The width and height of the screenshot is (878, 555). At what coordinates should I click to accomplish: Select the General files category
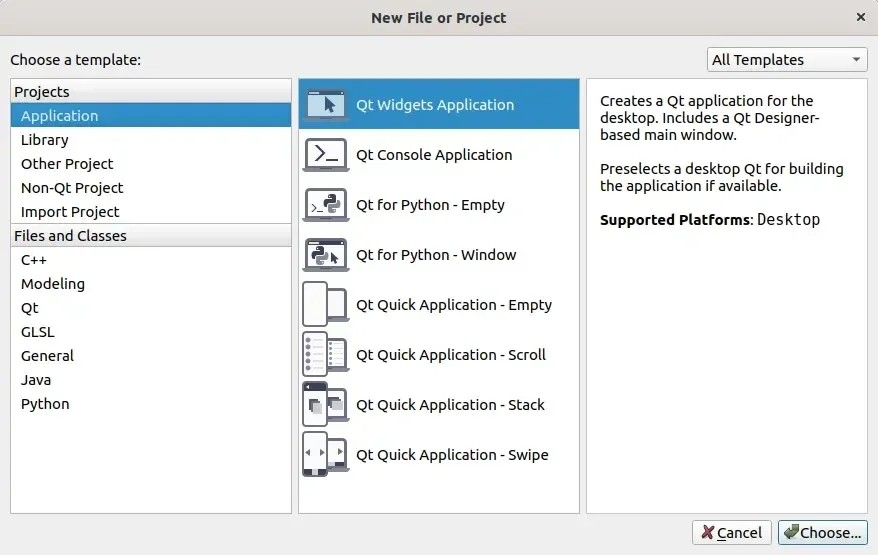pos(151,356)
